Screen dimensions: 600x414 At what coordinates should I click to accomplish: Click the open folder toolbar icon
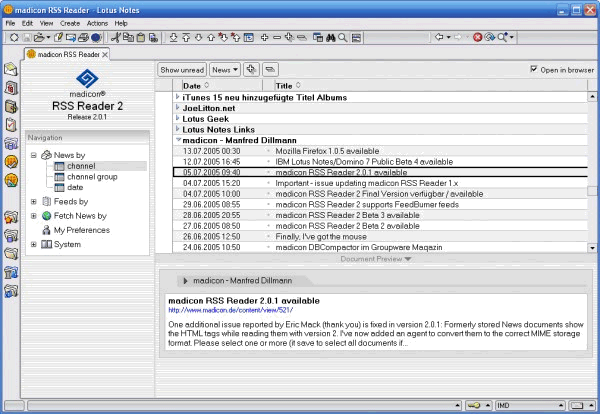(x=39, y=37)
